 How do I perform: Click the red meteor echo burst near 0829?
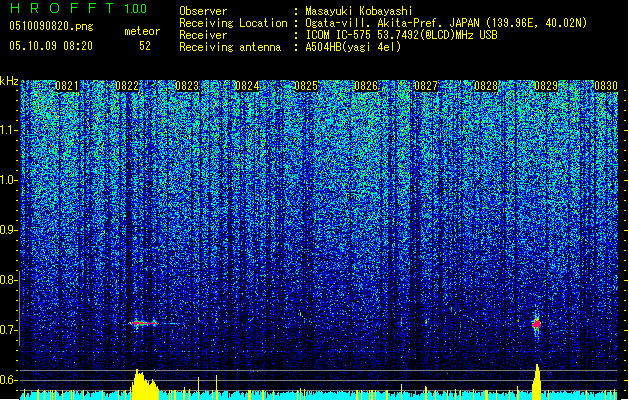[536, 323]
